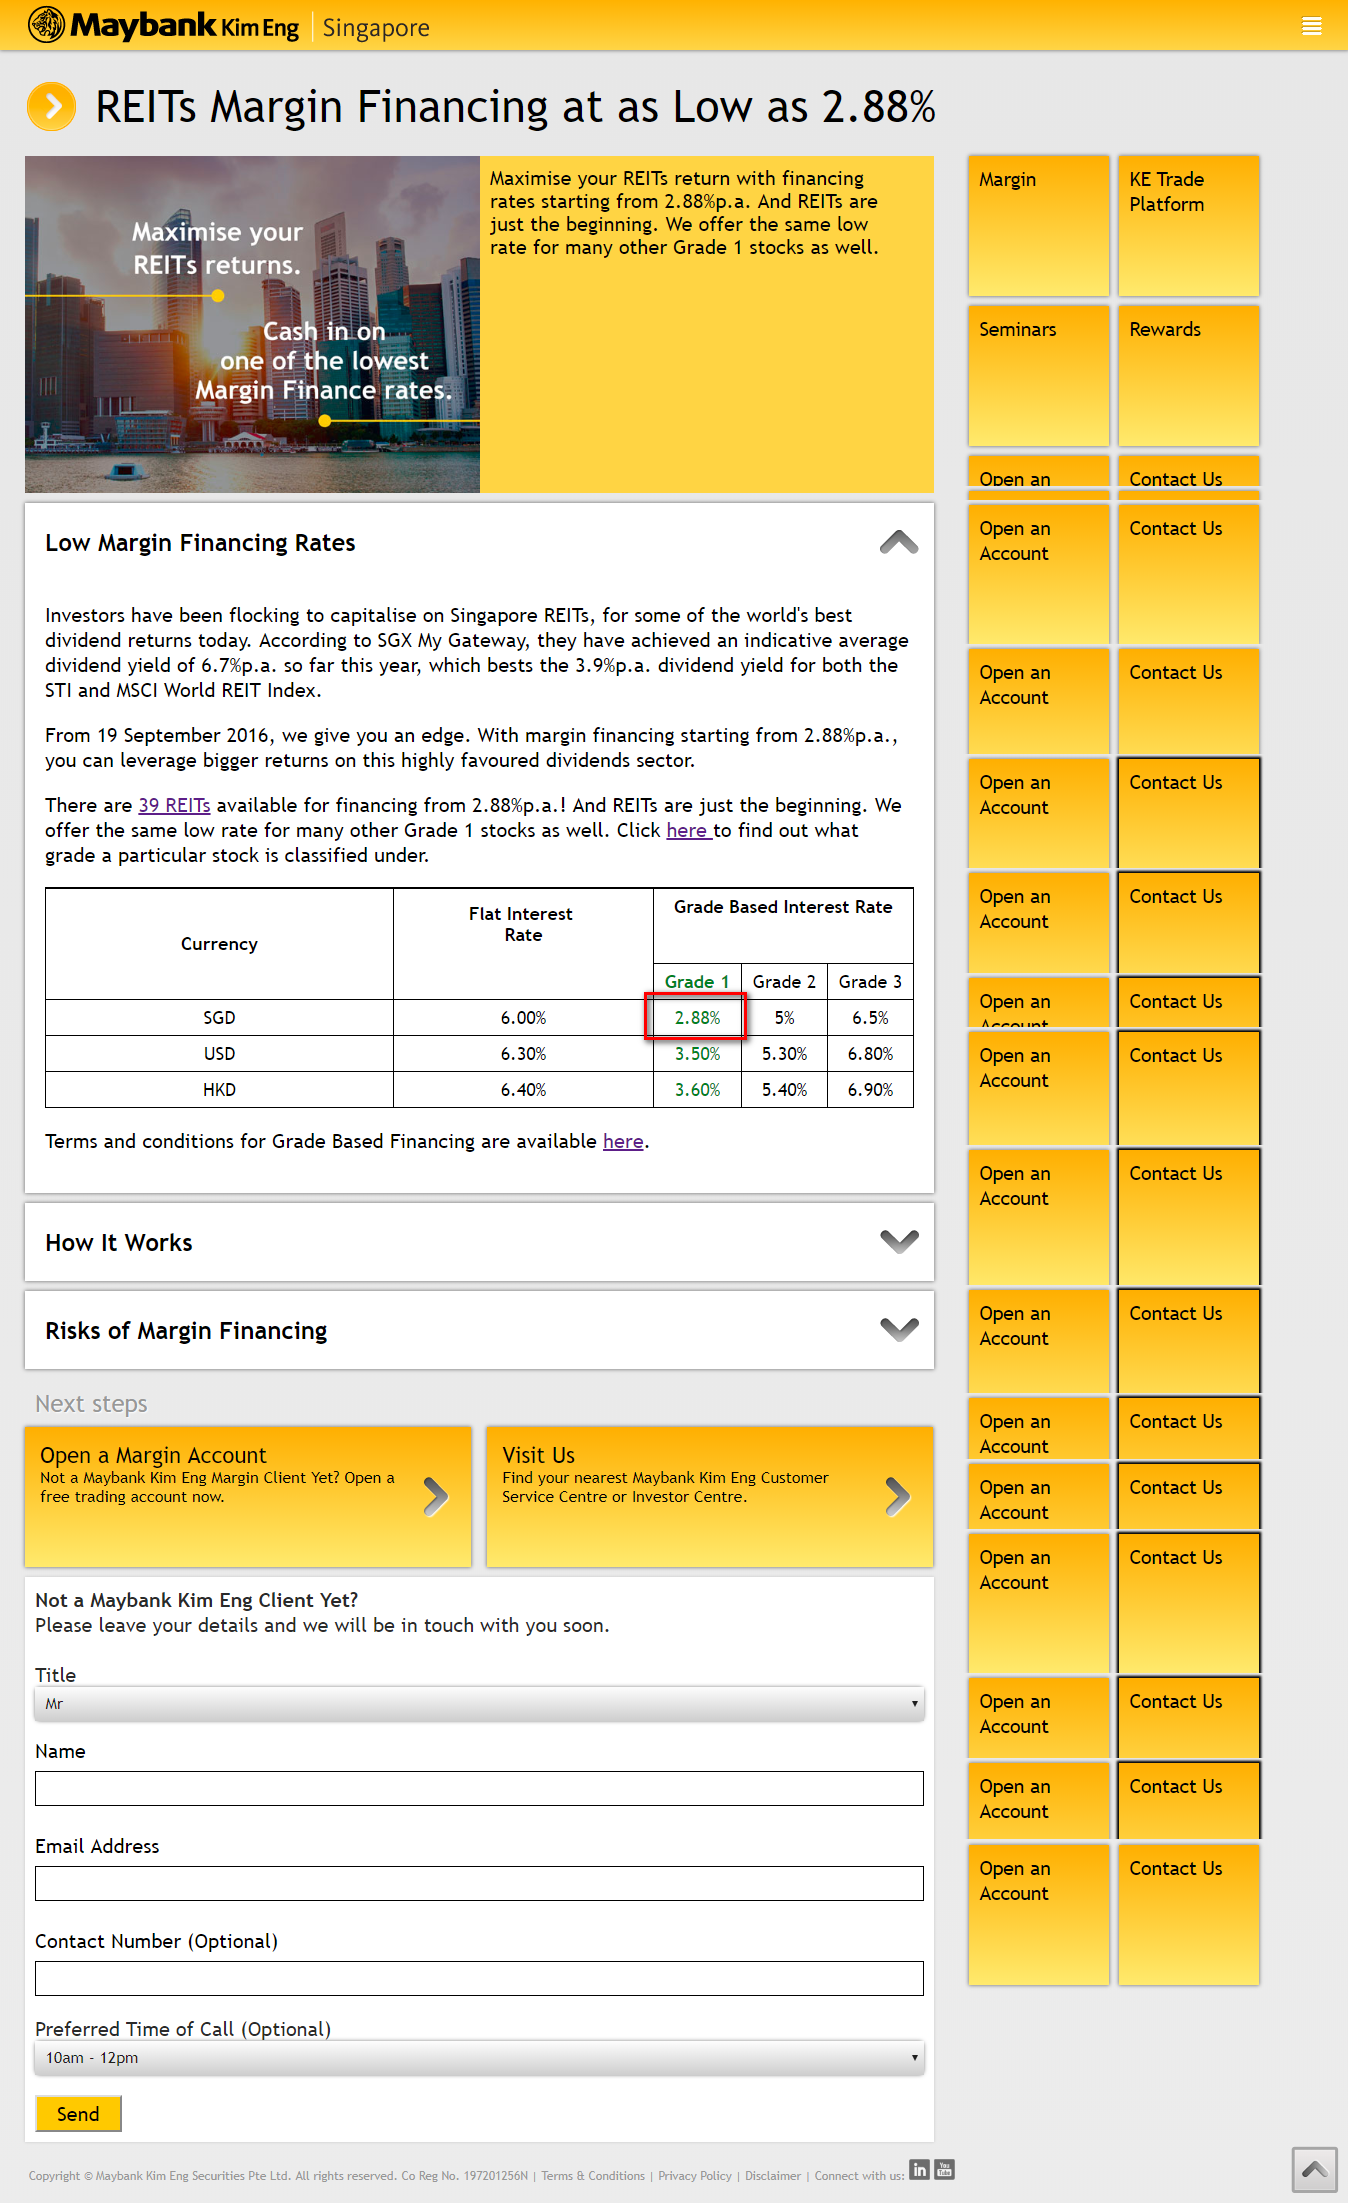Collapse the Low Margin Financing Rates section
The height and width of the screenshot is (2203, 1348).
898,542
